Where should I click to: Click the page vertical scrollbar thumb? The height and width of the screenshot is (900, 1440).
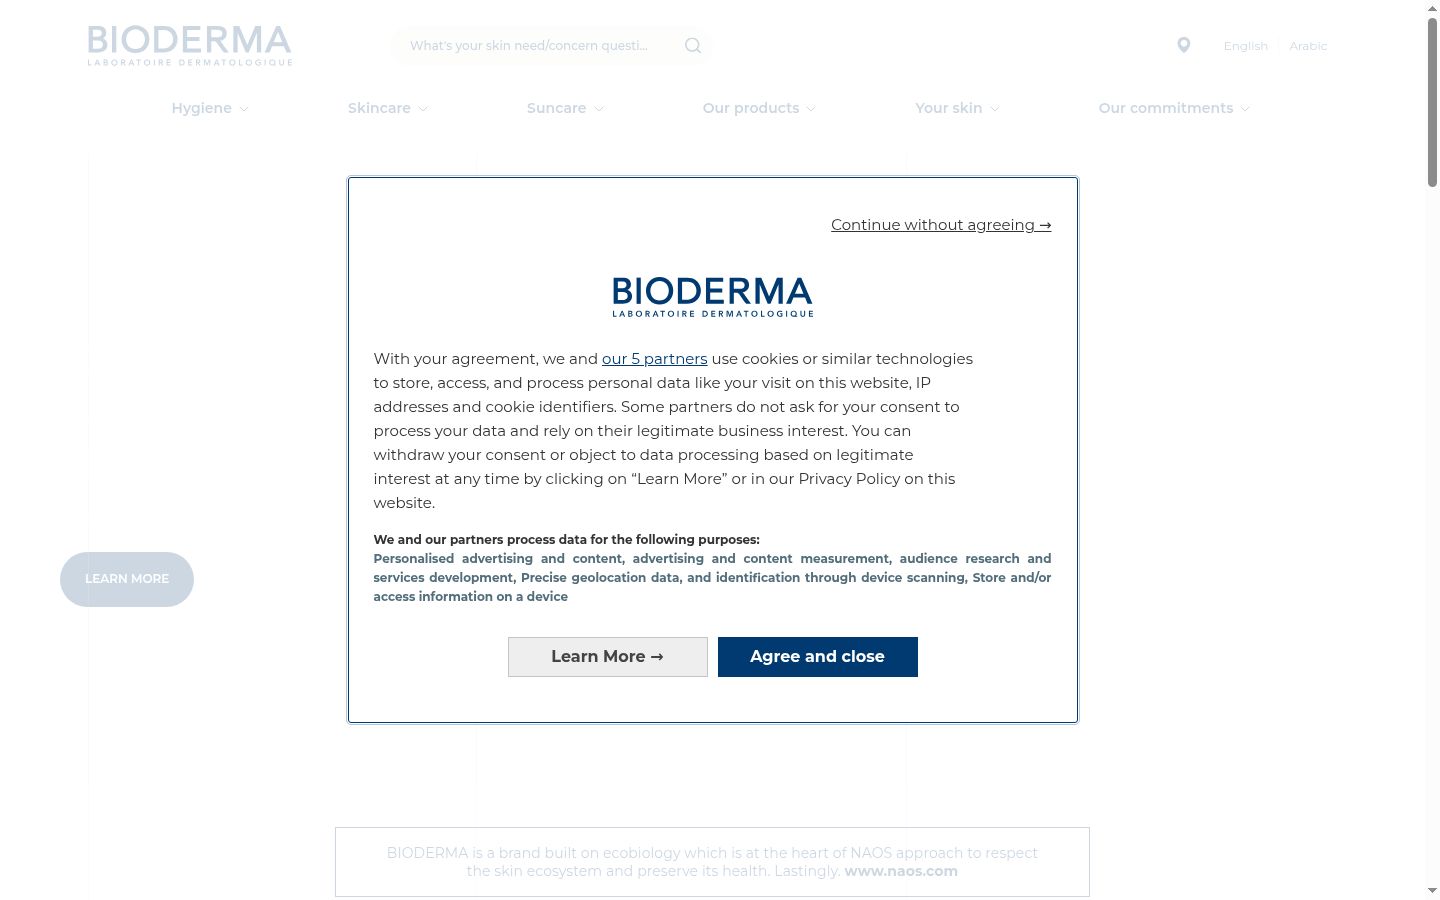coord(1432,102)
